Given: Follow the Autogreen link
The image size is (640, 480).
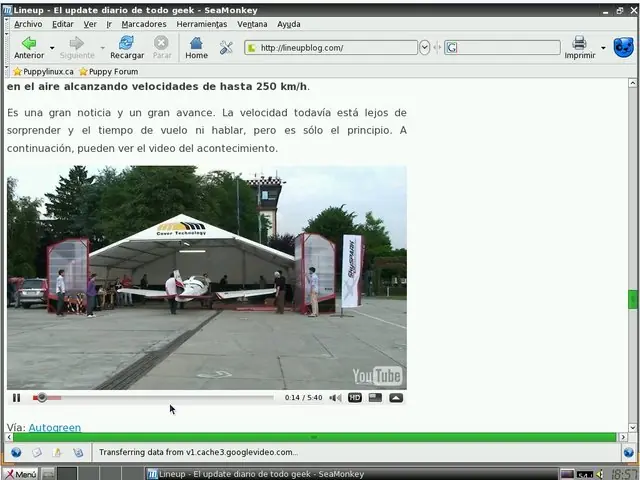Looking at the screenshot, I should coord(55,427).
